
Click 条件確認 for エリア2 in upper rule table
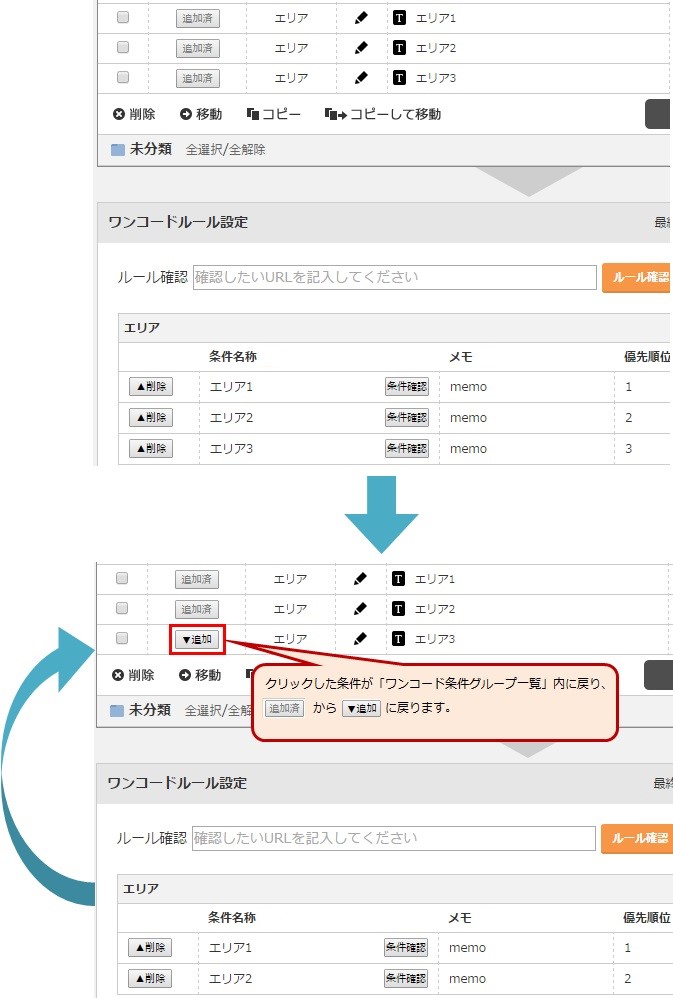click(407, 418)
